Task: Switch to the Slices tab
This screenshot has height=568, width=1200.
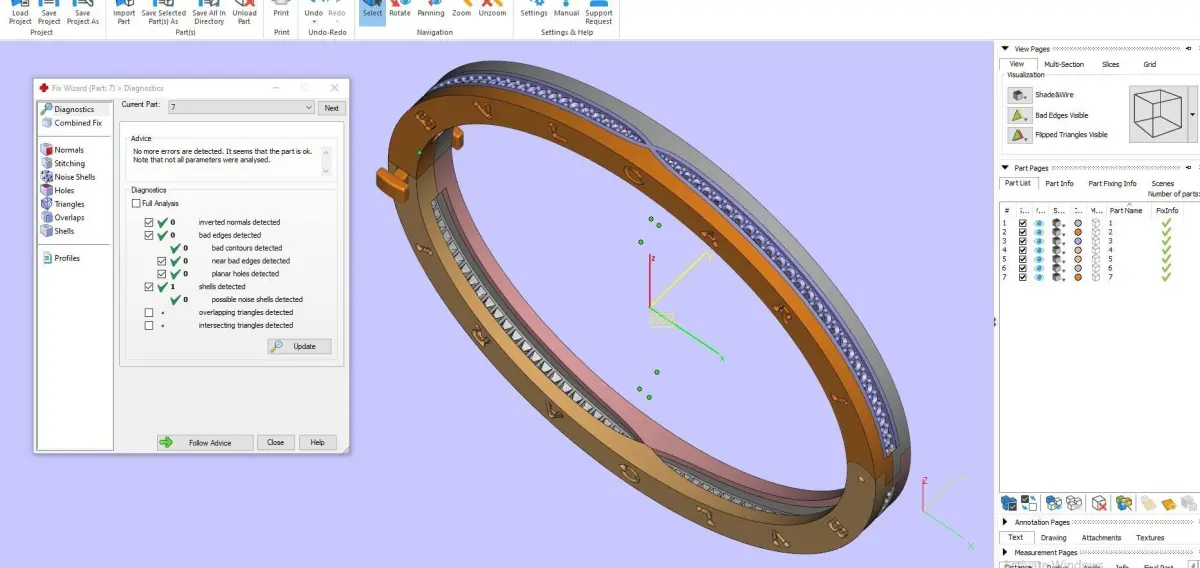Action: 1111,64
